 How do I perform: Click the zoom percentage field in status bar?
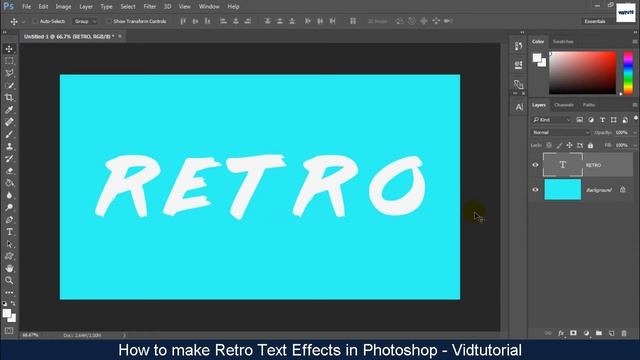click(x=31, y=335)
